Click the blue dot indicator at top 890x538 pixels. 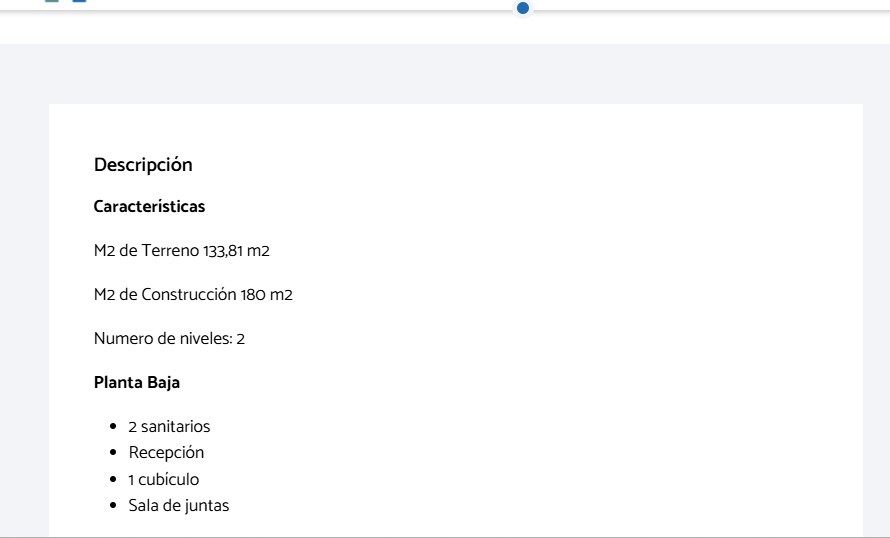point(522,8)
